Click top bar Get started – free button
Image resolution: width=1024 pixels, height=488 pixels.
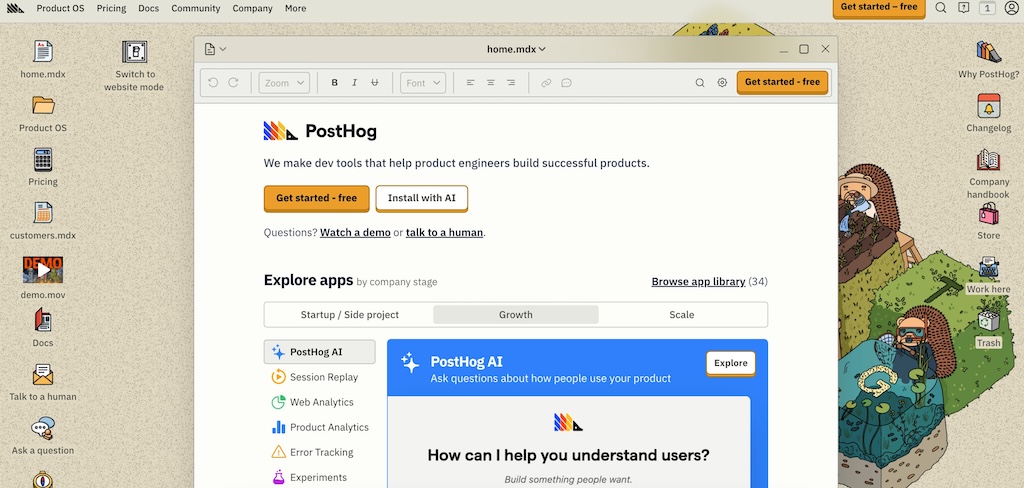(878, 7)
